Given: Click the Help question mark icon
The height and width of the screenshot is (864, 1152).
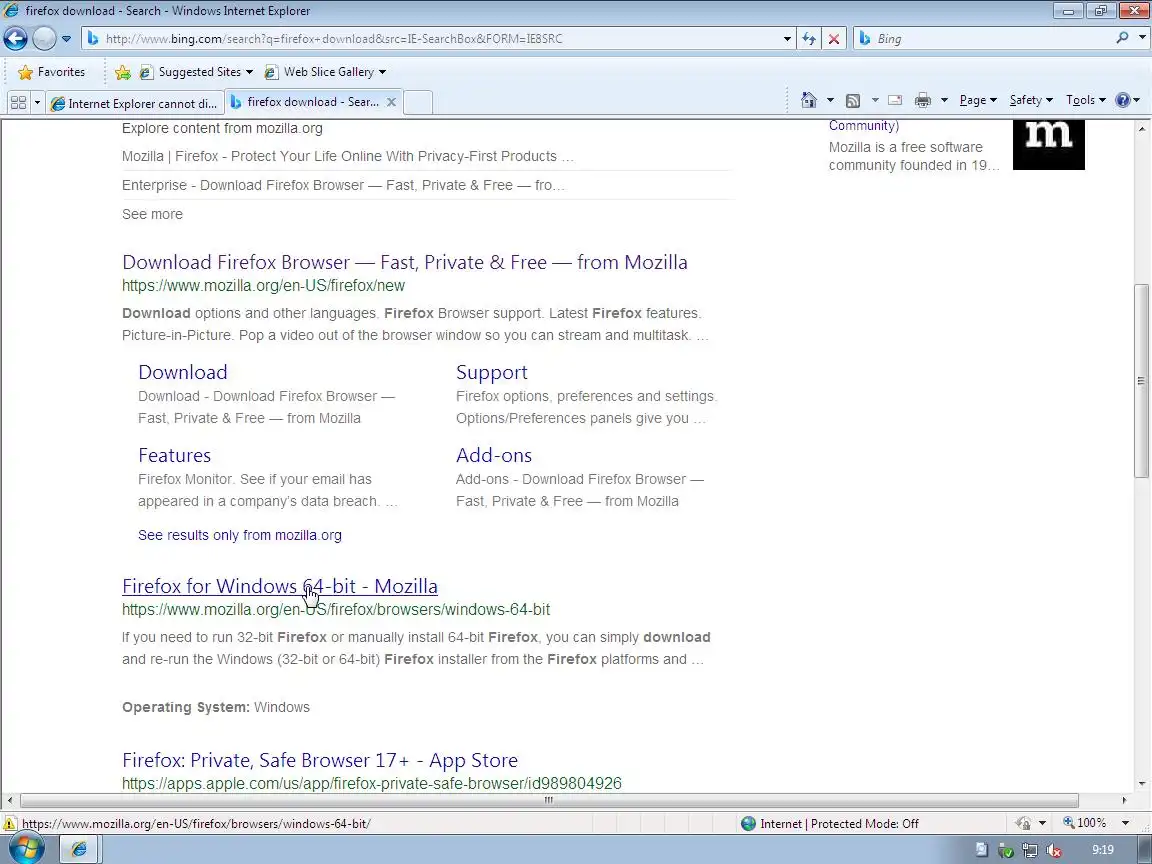Looking at the screenshot, I should point(1123,101).
